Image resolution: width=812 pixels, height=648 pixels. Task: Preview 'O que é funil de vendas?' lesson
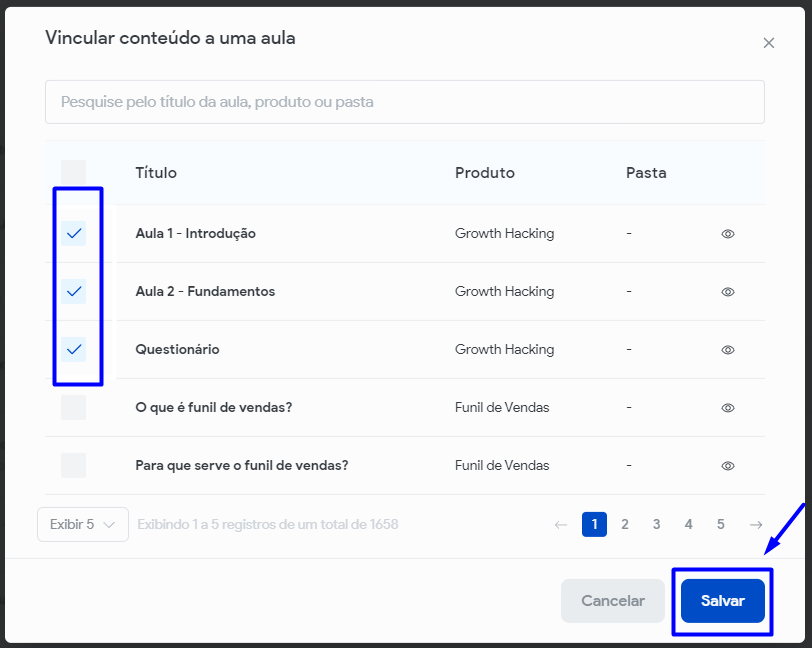(x=728, y=408)
